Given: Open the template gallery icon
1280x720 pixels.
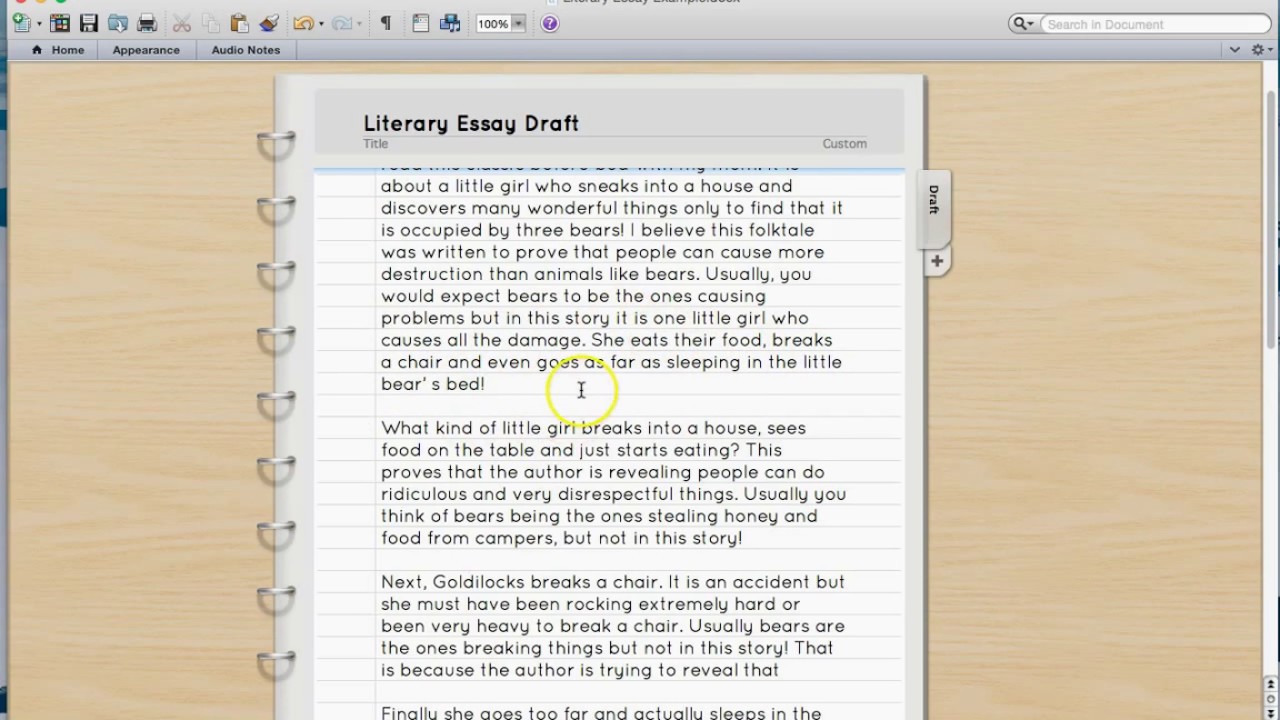Looking at the screenshot, I should pos(60,23).
